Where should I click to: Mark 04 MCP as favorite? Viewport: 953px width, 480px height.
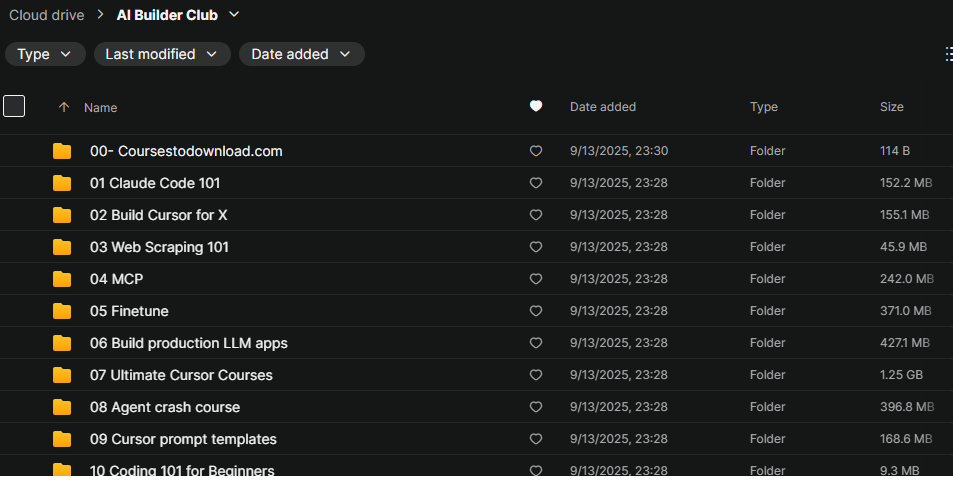coord(535,279)
